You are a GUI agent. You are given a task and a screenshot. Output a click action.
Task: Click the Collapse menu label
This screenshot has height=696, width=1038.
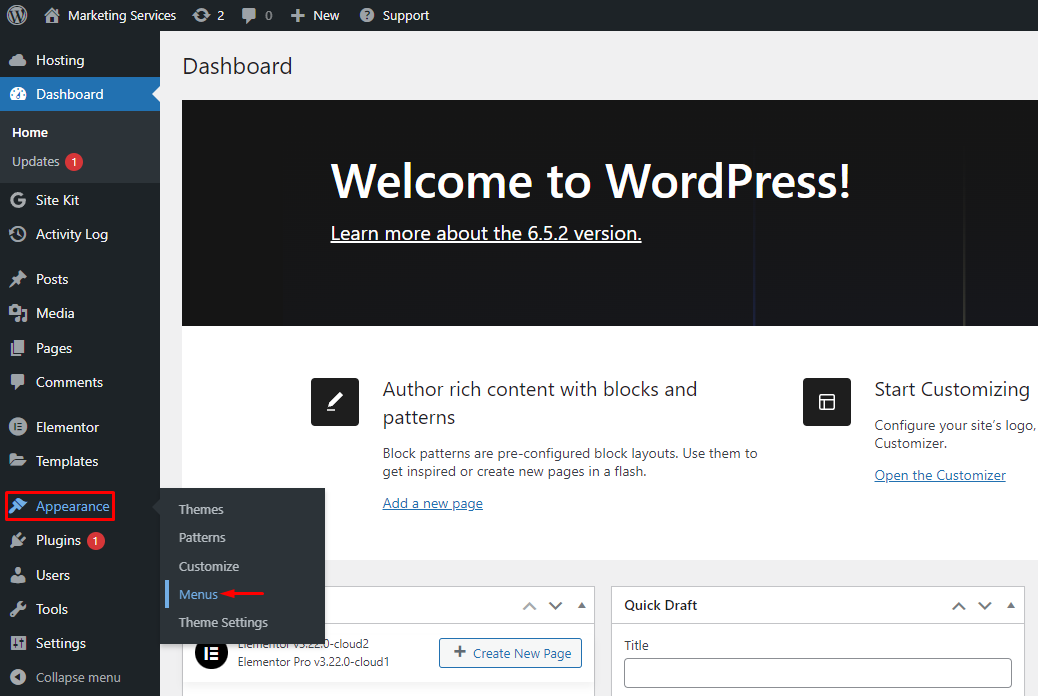78,677
